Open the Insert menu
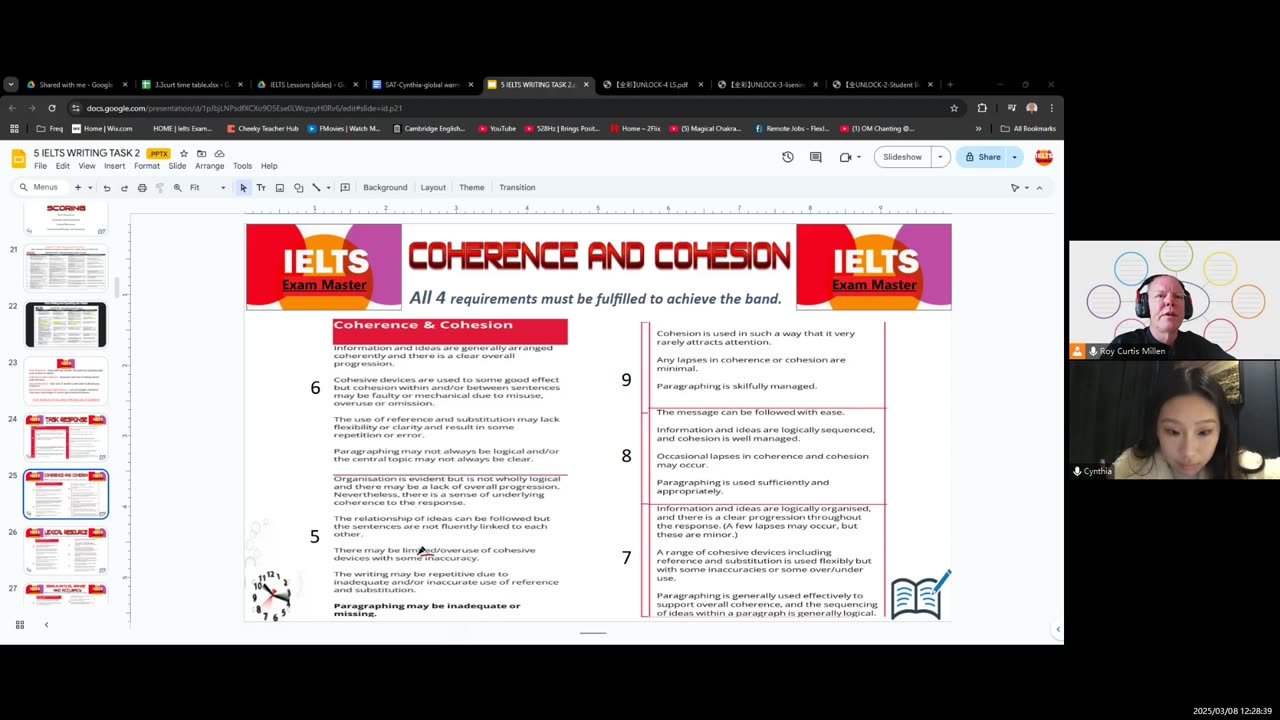This screenshot has width=1280, height=720. (114, 166)
